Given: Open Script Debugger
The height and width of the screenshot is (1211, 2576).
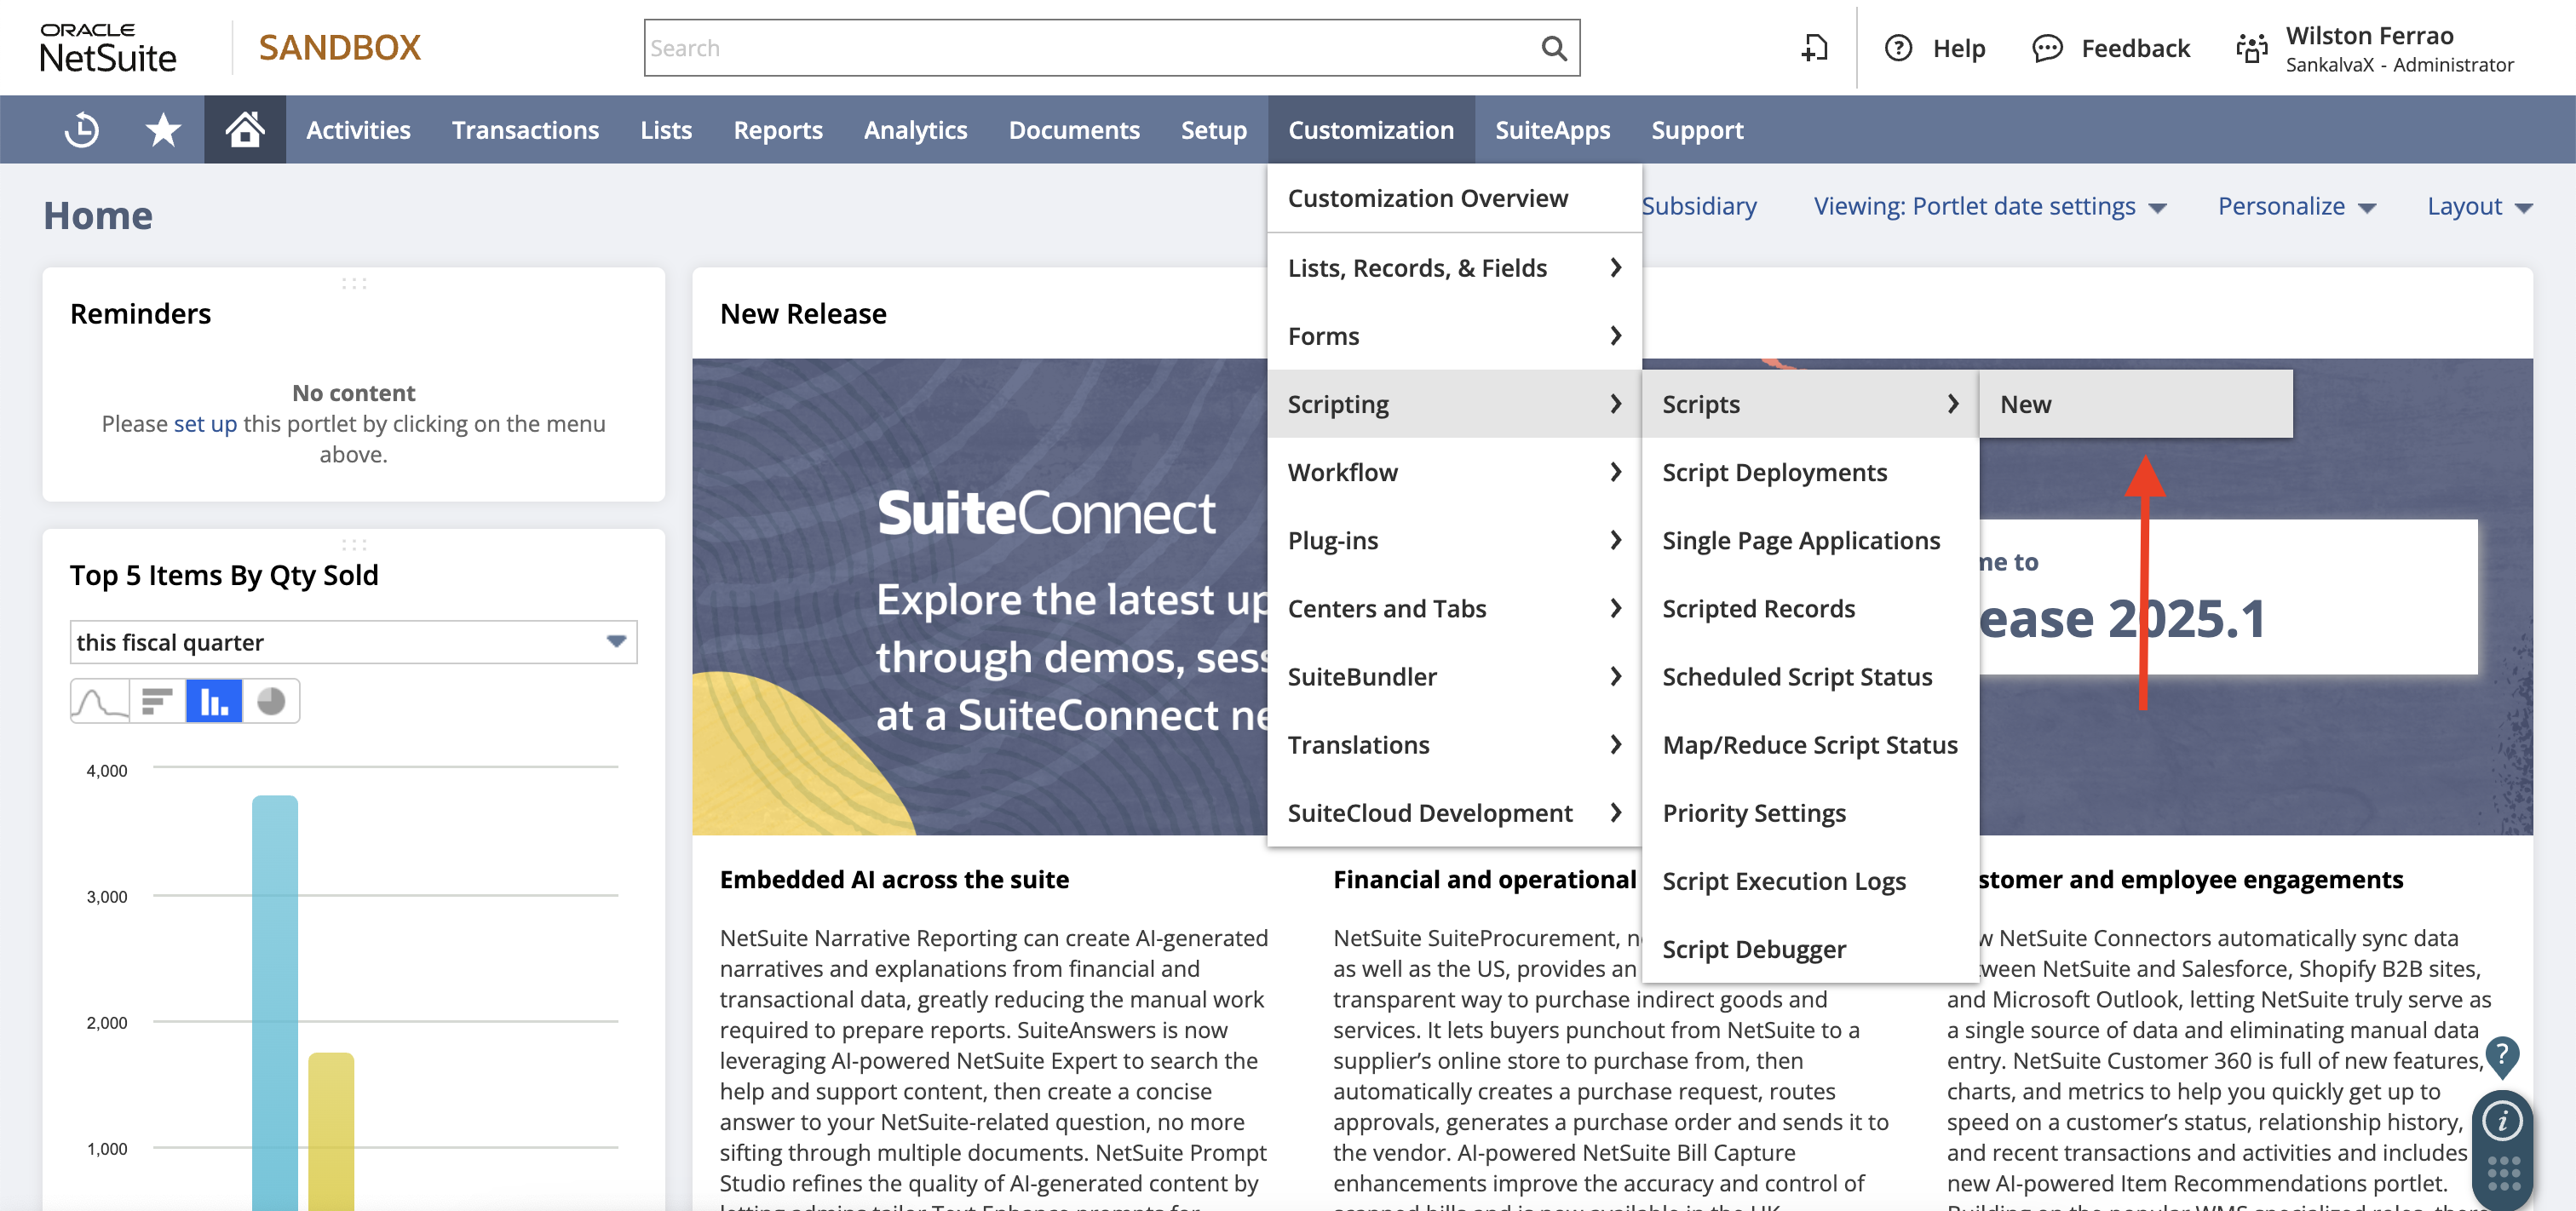Looking at the screenshot, I should [1810, 948].
